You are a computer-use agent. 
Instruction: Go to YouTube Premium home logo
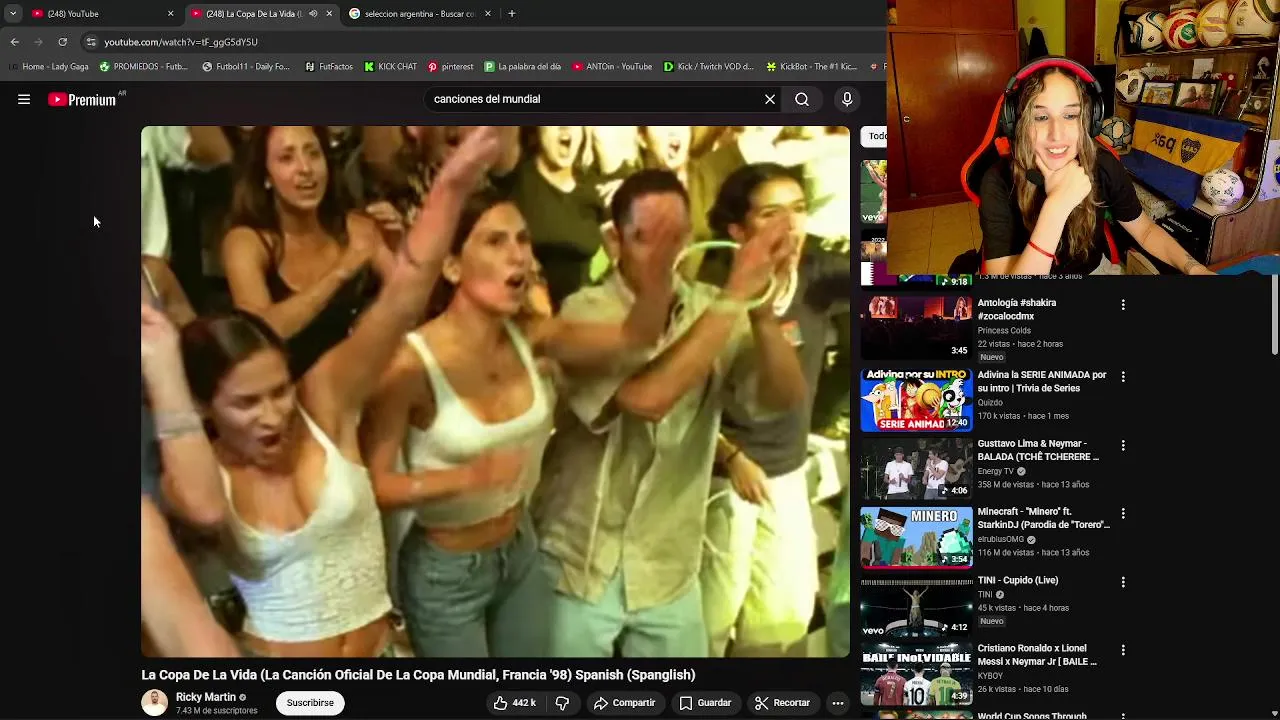coord(82,99)
